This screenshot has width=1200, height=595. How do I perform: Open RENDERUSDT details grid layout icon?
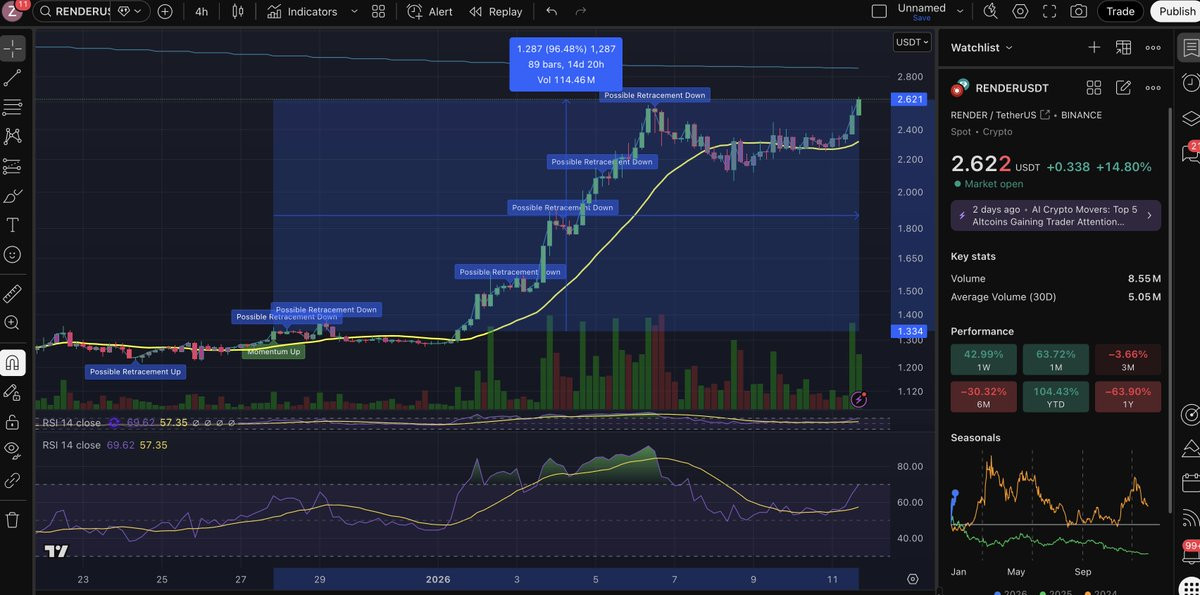click(x=1094, y=88)
